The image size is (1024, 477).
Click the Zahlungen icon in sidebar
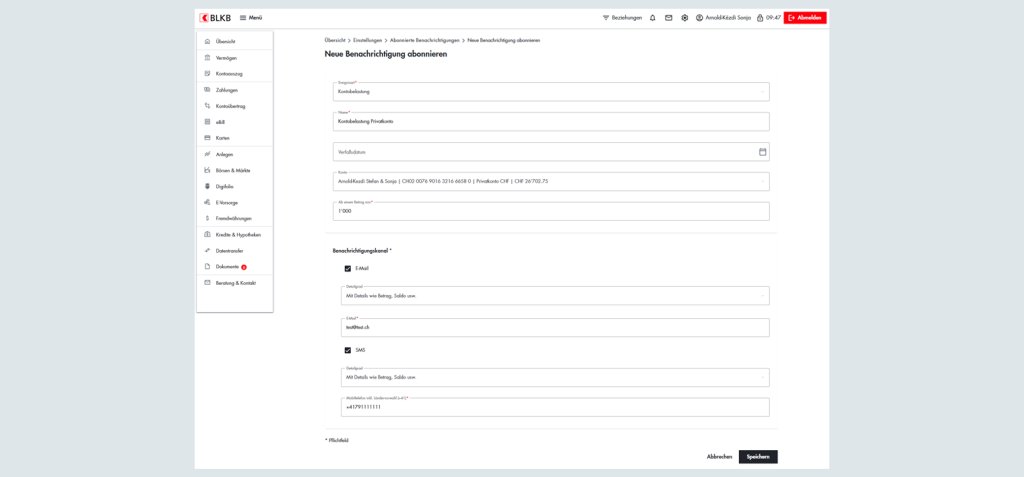tap(207, 90)
